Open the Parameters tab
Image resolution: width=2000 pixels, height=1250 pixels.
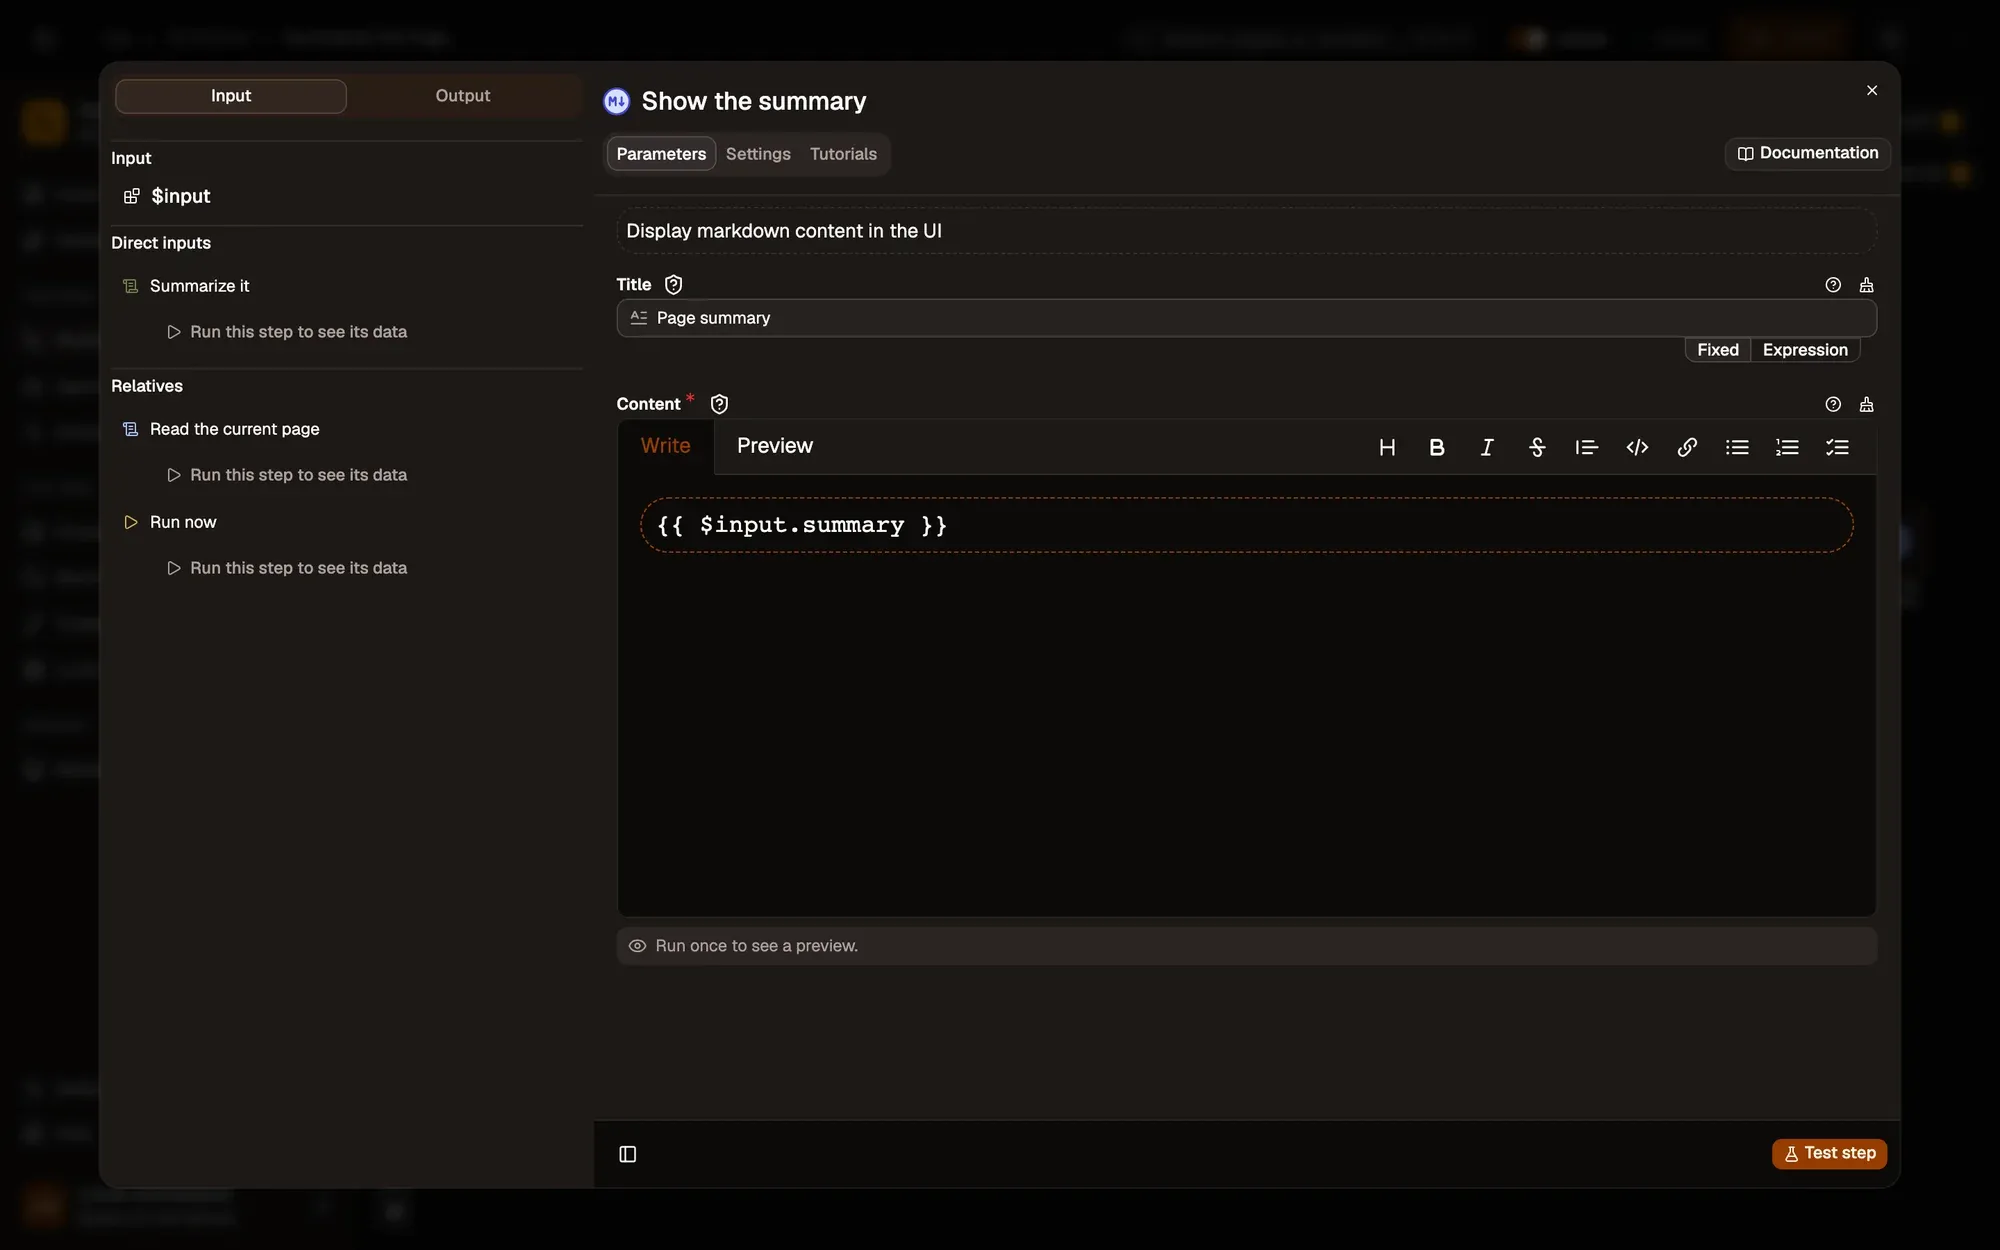(x=661, y=154)
